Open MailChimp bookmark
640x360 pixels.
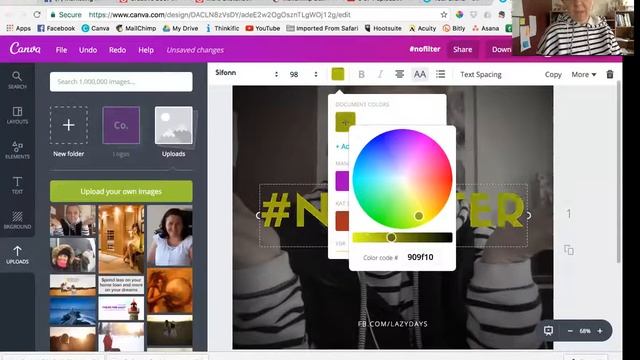pos(136,28)
